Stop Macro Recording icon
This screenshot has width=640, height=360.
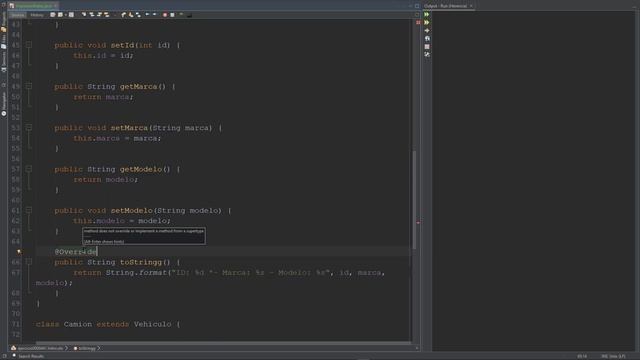point(172,15)
